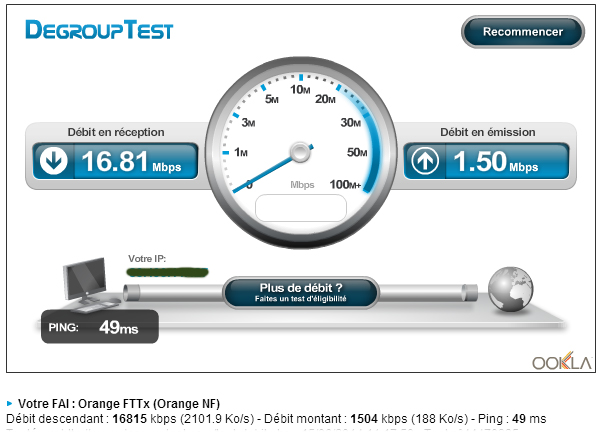Click the Débit en réception label
This screenshot has width=600, height=443.
116,132
